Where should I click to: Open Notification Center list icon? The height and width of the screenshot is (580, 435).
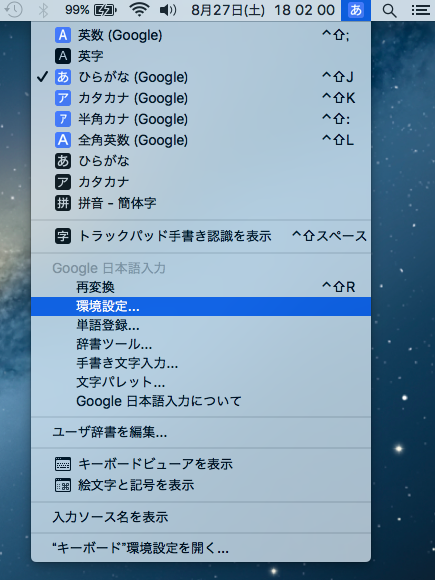click(421, 10)
